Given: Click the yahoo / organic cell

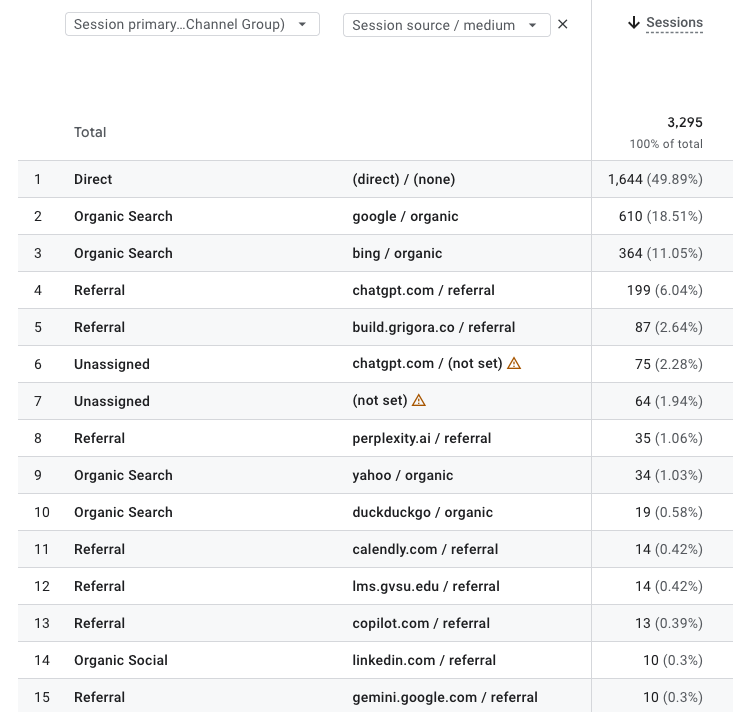Looking at the screenshot, I should click(x=402, y=475).
